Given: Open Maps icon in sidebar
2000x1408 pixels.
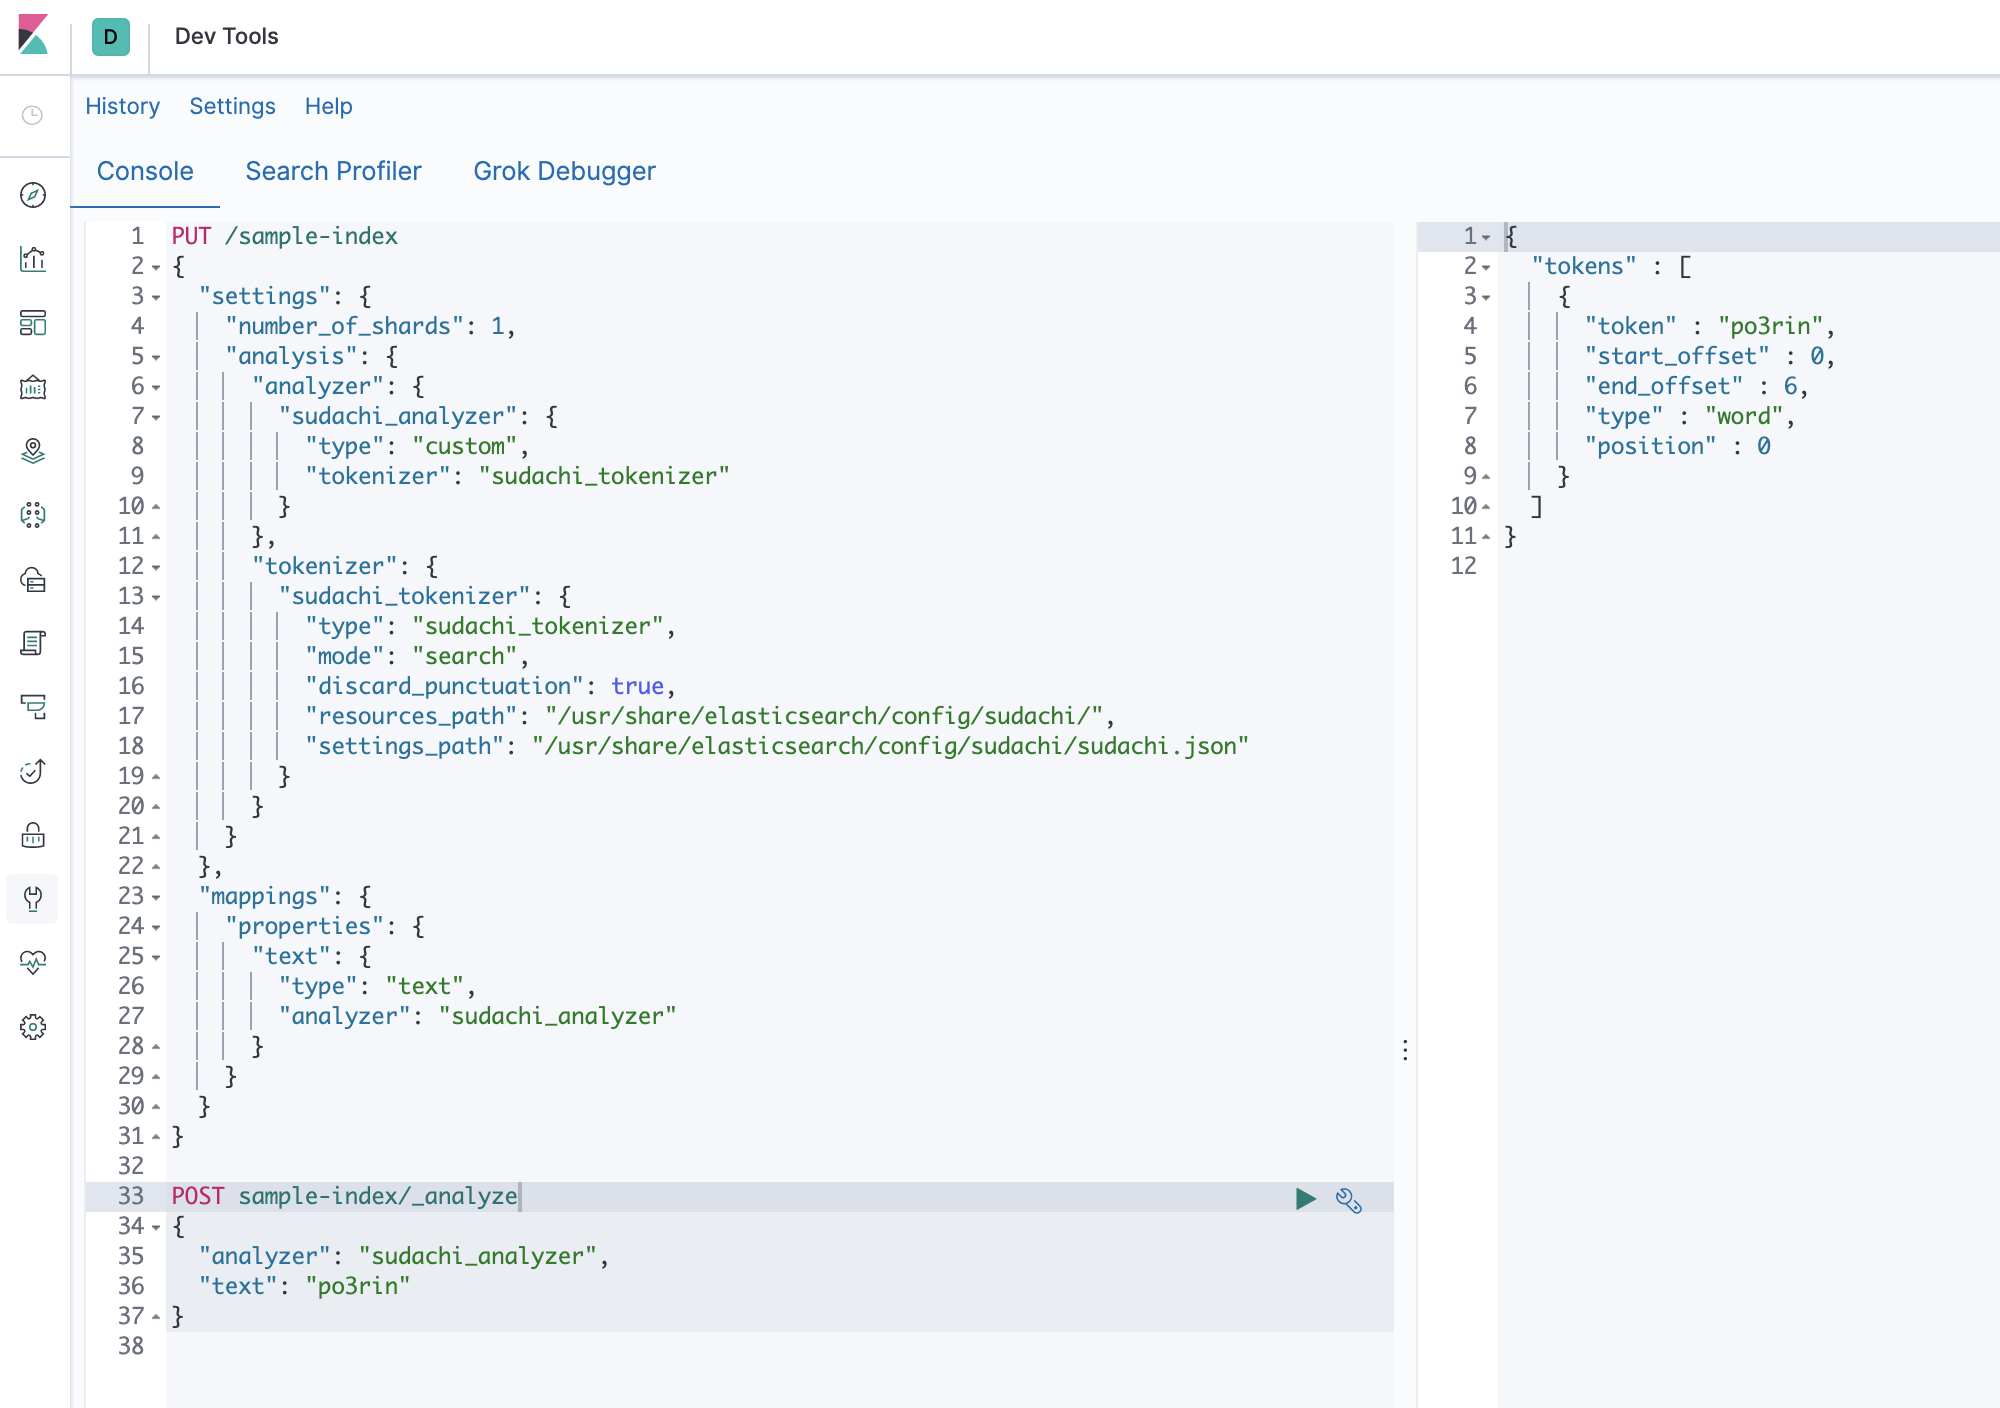Looking at the screenshot, I should pyautogui.click(x=33, y=451).
